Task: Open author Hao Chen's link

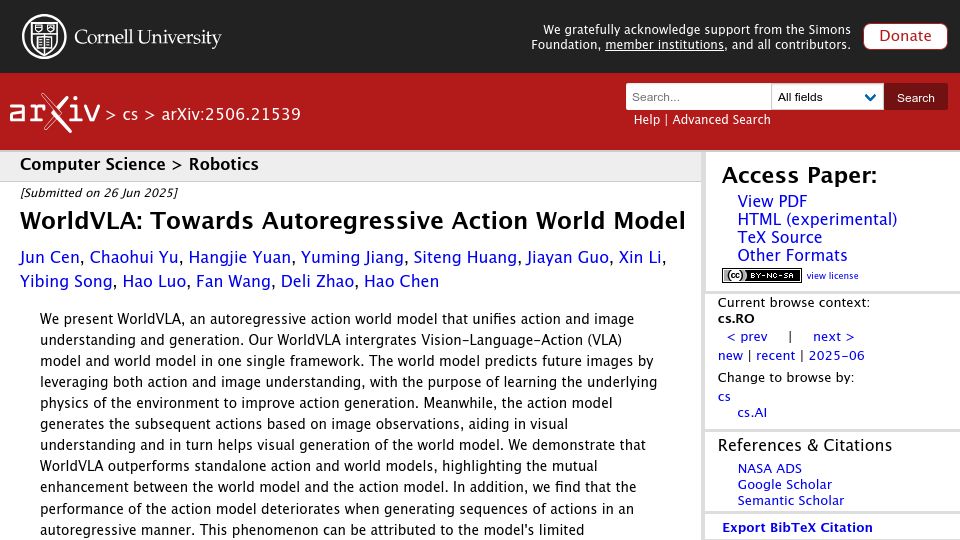Action: [x=402, y=281]
